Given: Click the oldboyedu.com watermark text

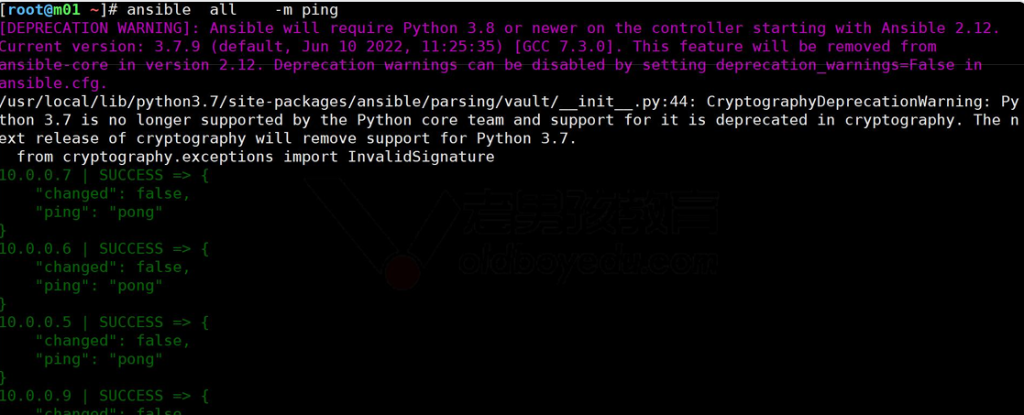Looking at the screenshot, I should [591, 262].
